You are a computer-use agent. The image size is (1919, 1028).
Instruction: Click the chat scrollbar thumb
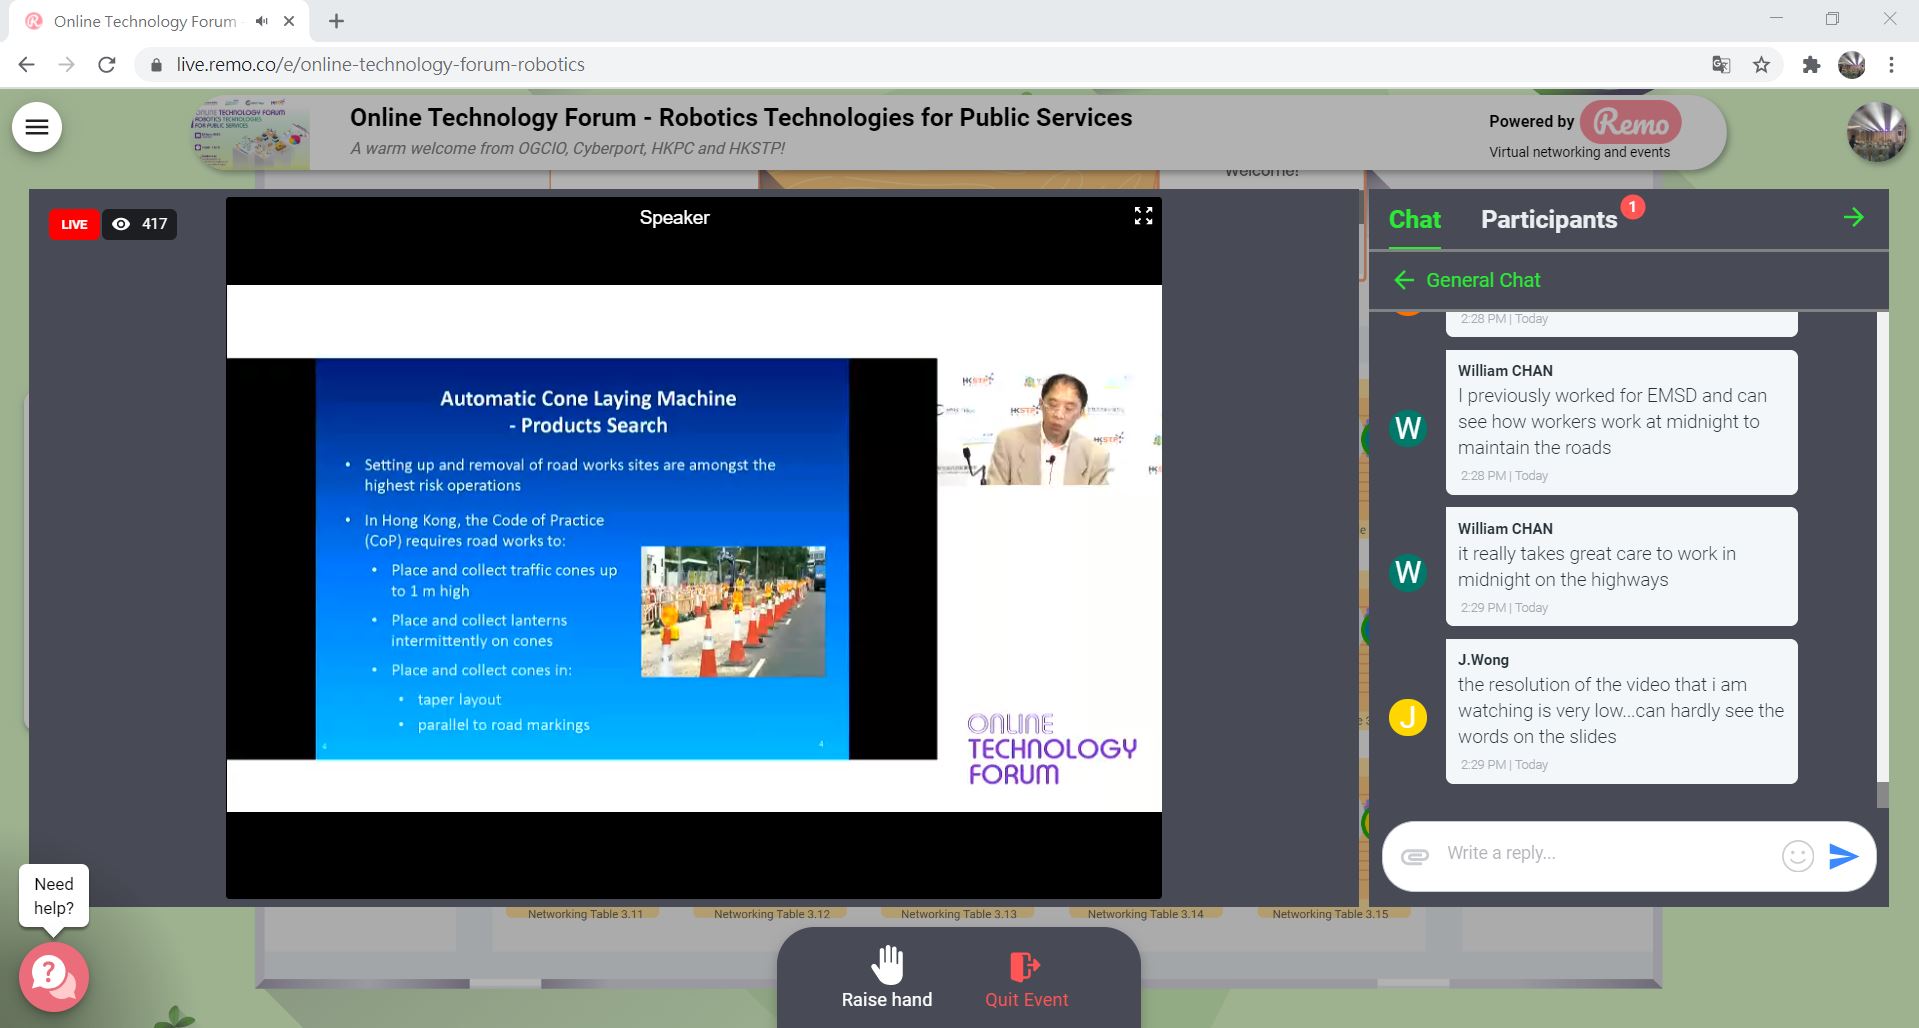pos(1883,794)
